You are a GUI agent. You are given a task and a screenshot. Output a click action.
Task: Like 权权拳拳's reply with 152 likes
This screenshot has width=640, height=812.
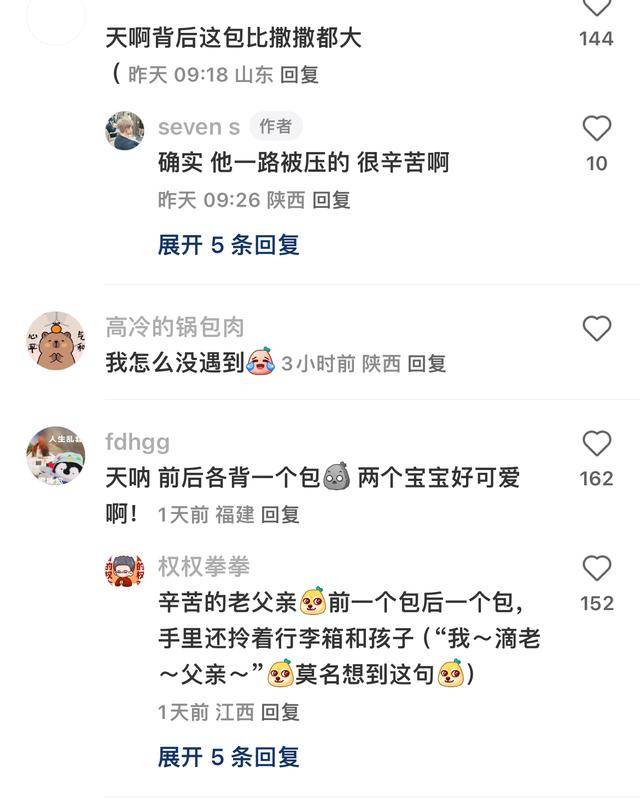coord(597,568)
